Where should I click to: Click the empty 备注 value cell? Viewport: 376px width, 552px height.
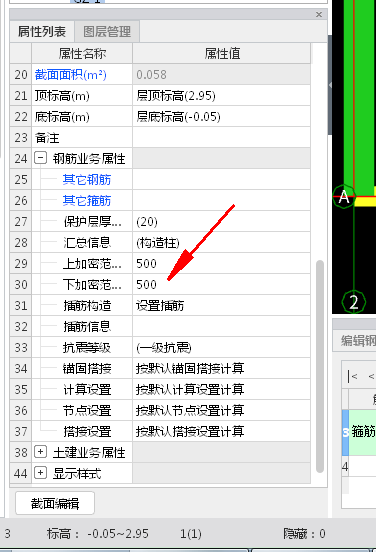point(221,137)
